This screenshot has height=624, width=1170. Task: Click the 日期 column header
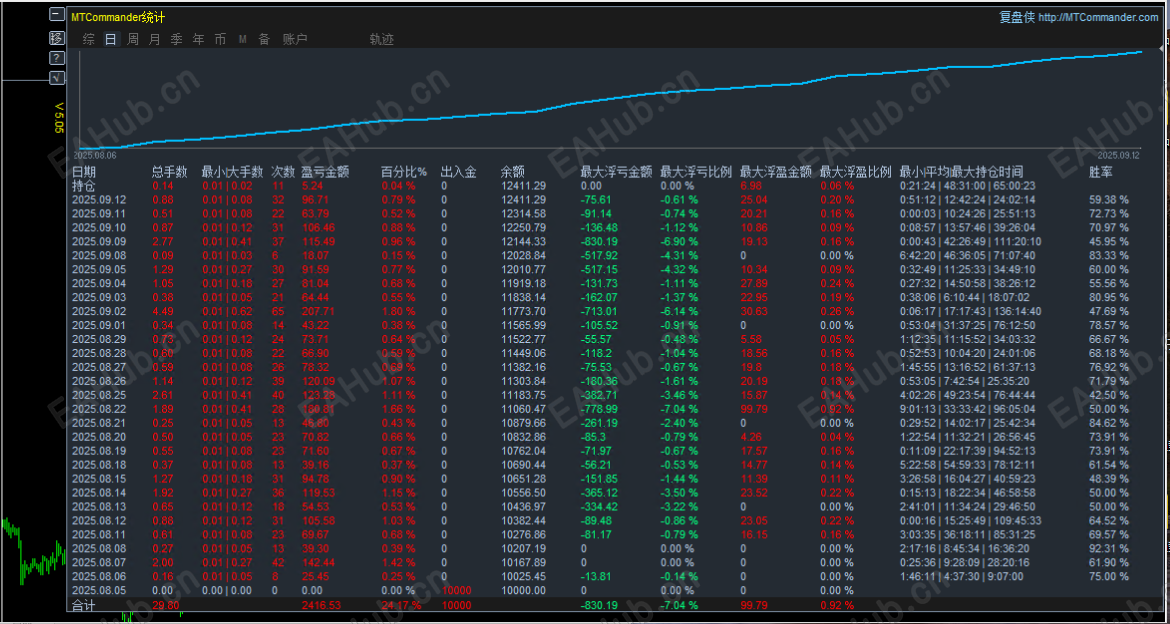coord(84,172)
